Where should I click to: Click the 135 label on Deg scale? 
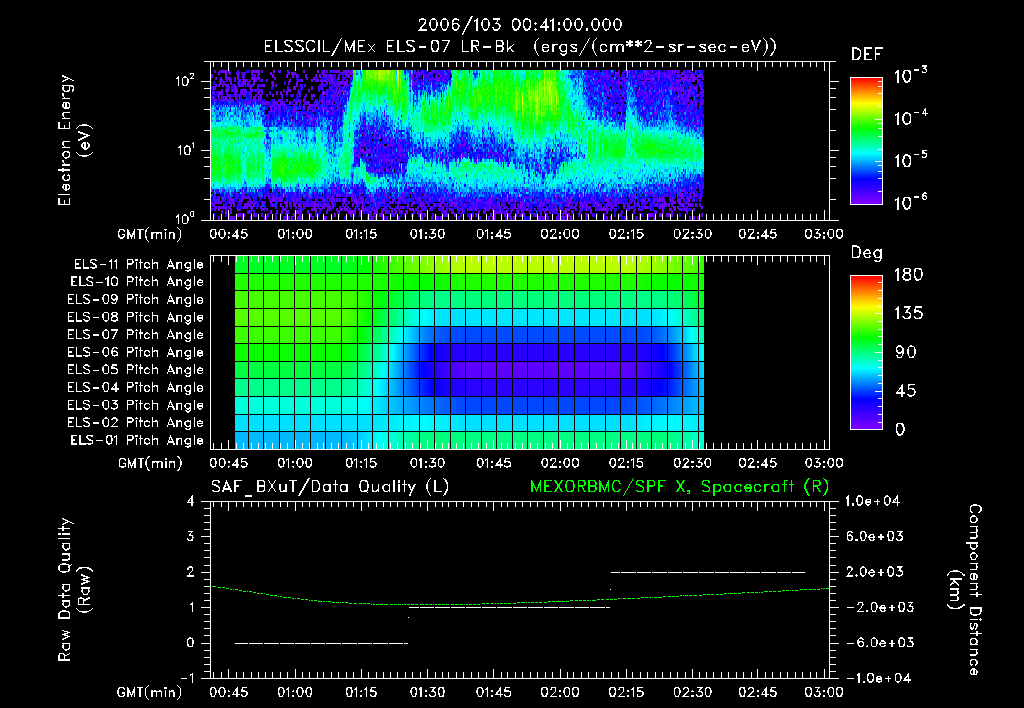pos(908,313)
